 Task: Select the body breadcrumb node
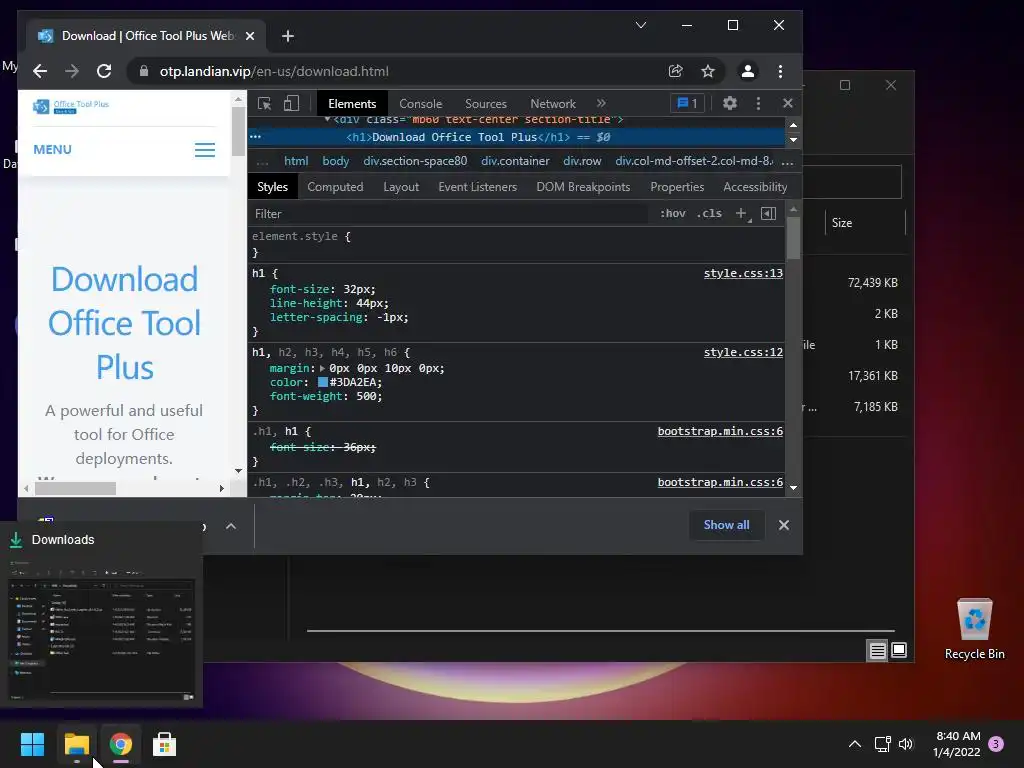(336, 161)
